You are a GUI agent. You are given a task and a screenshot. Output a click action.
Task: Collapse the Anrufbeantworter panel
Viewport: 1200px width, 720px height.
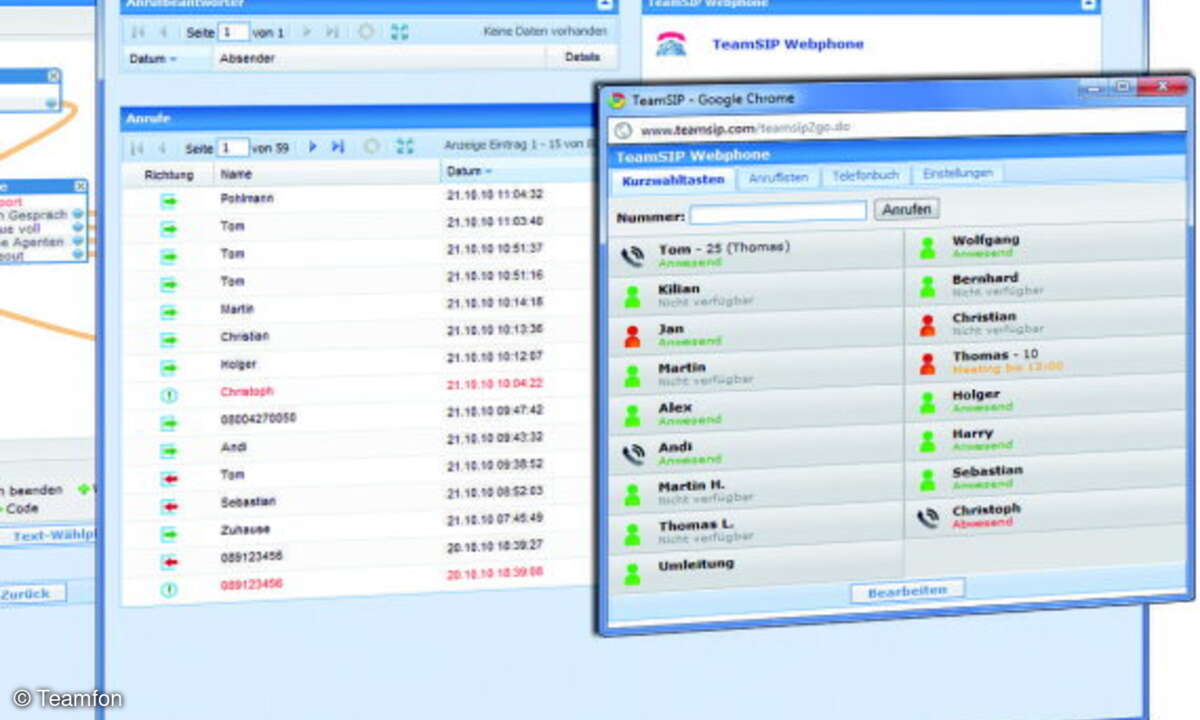coord(603,4)
